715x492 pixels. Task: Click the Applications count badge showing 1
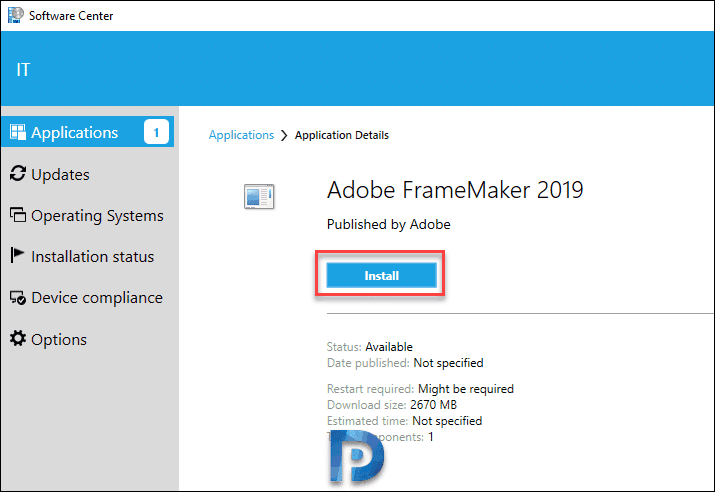tap(156, 132)
